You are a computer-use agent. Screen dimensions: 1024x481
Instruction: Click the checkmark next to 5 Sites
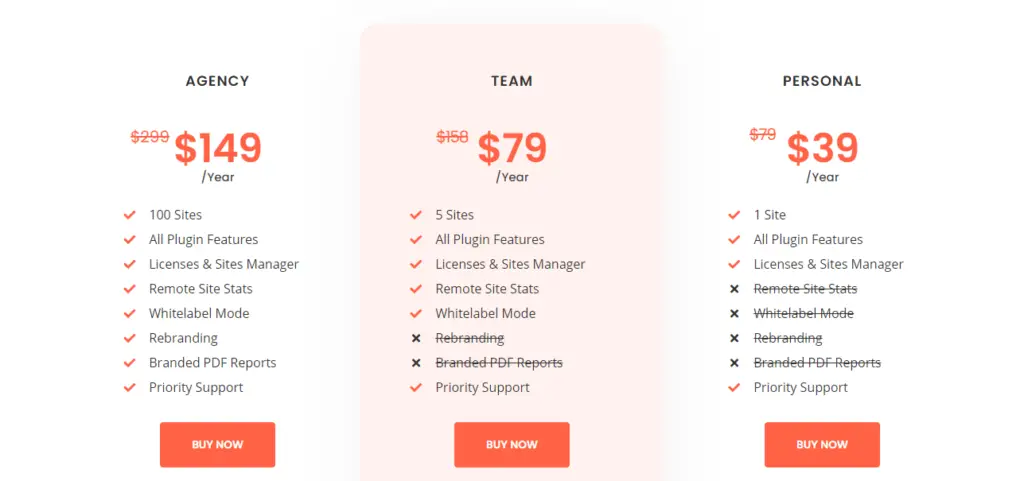click(416, 215)
